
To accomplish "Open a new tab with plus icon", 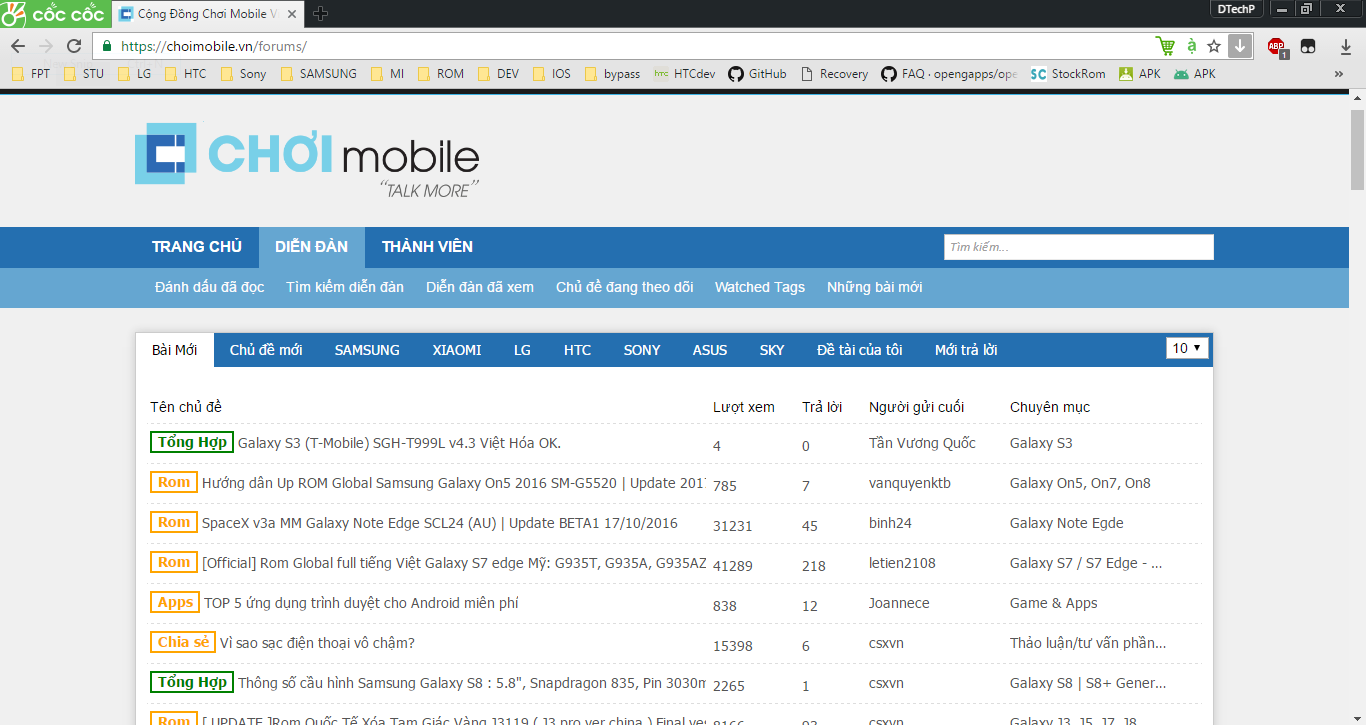I will (320, 13).
